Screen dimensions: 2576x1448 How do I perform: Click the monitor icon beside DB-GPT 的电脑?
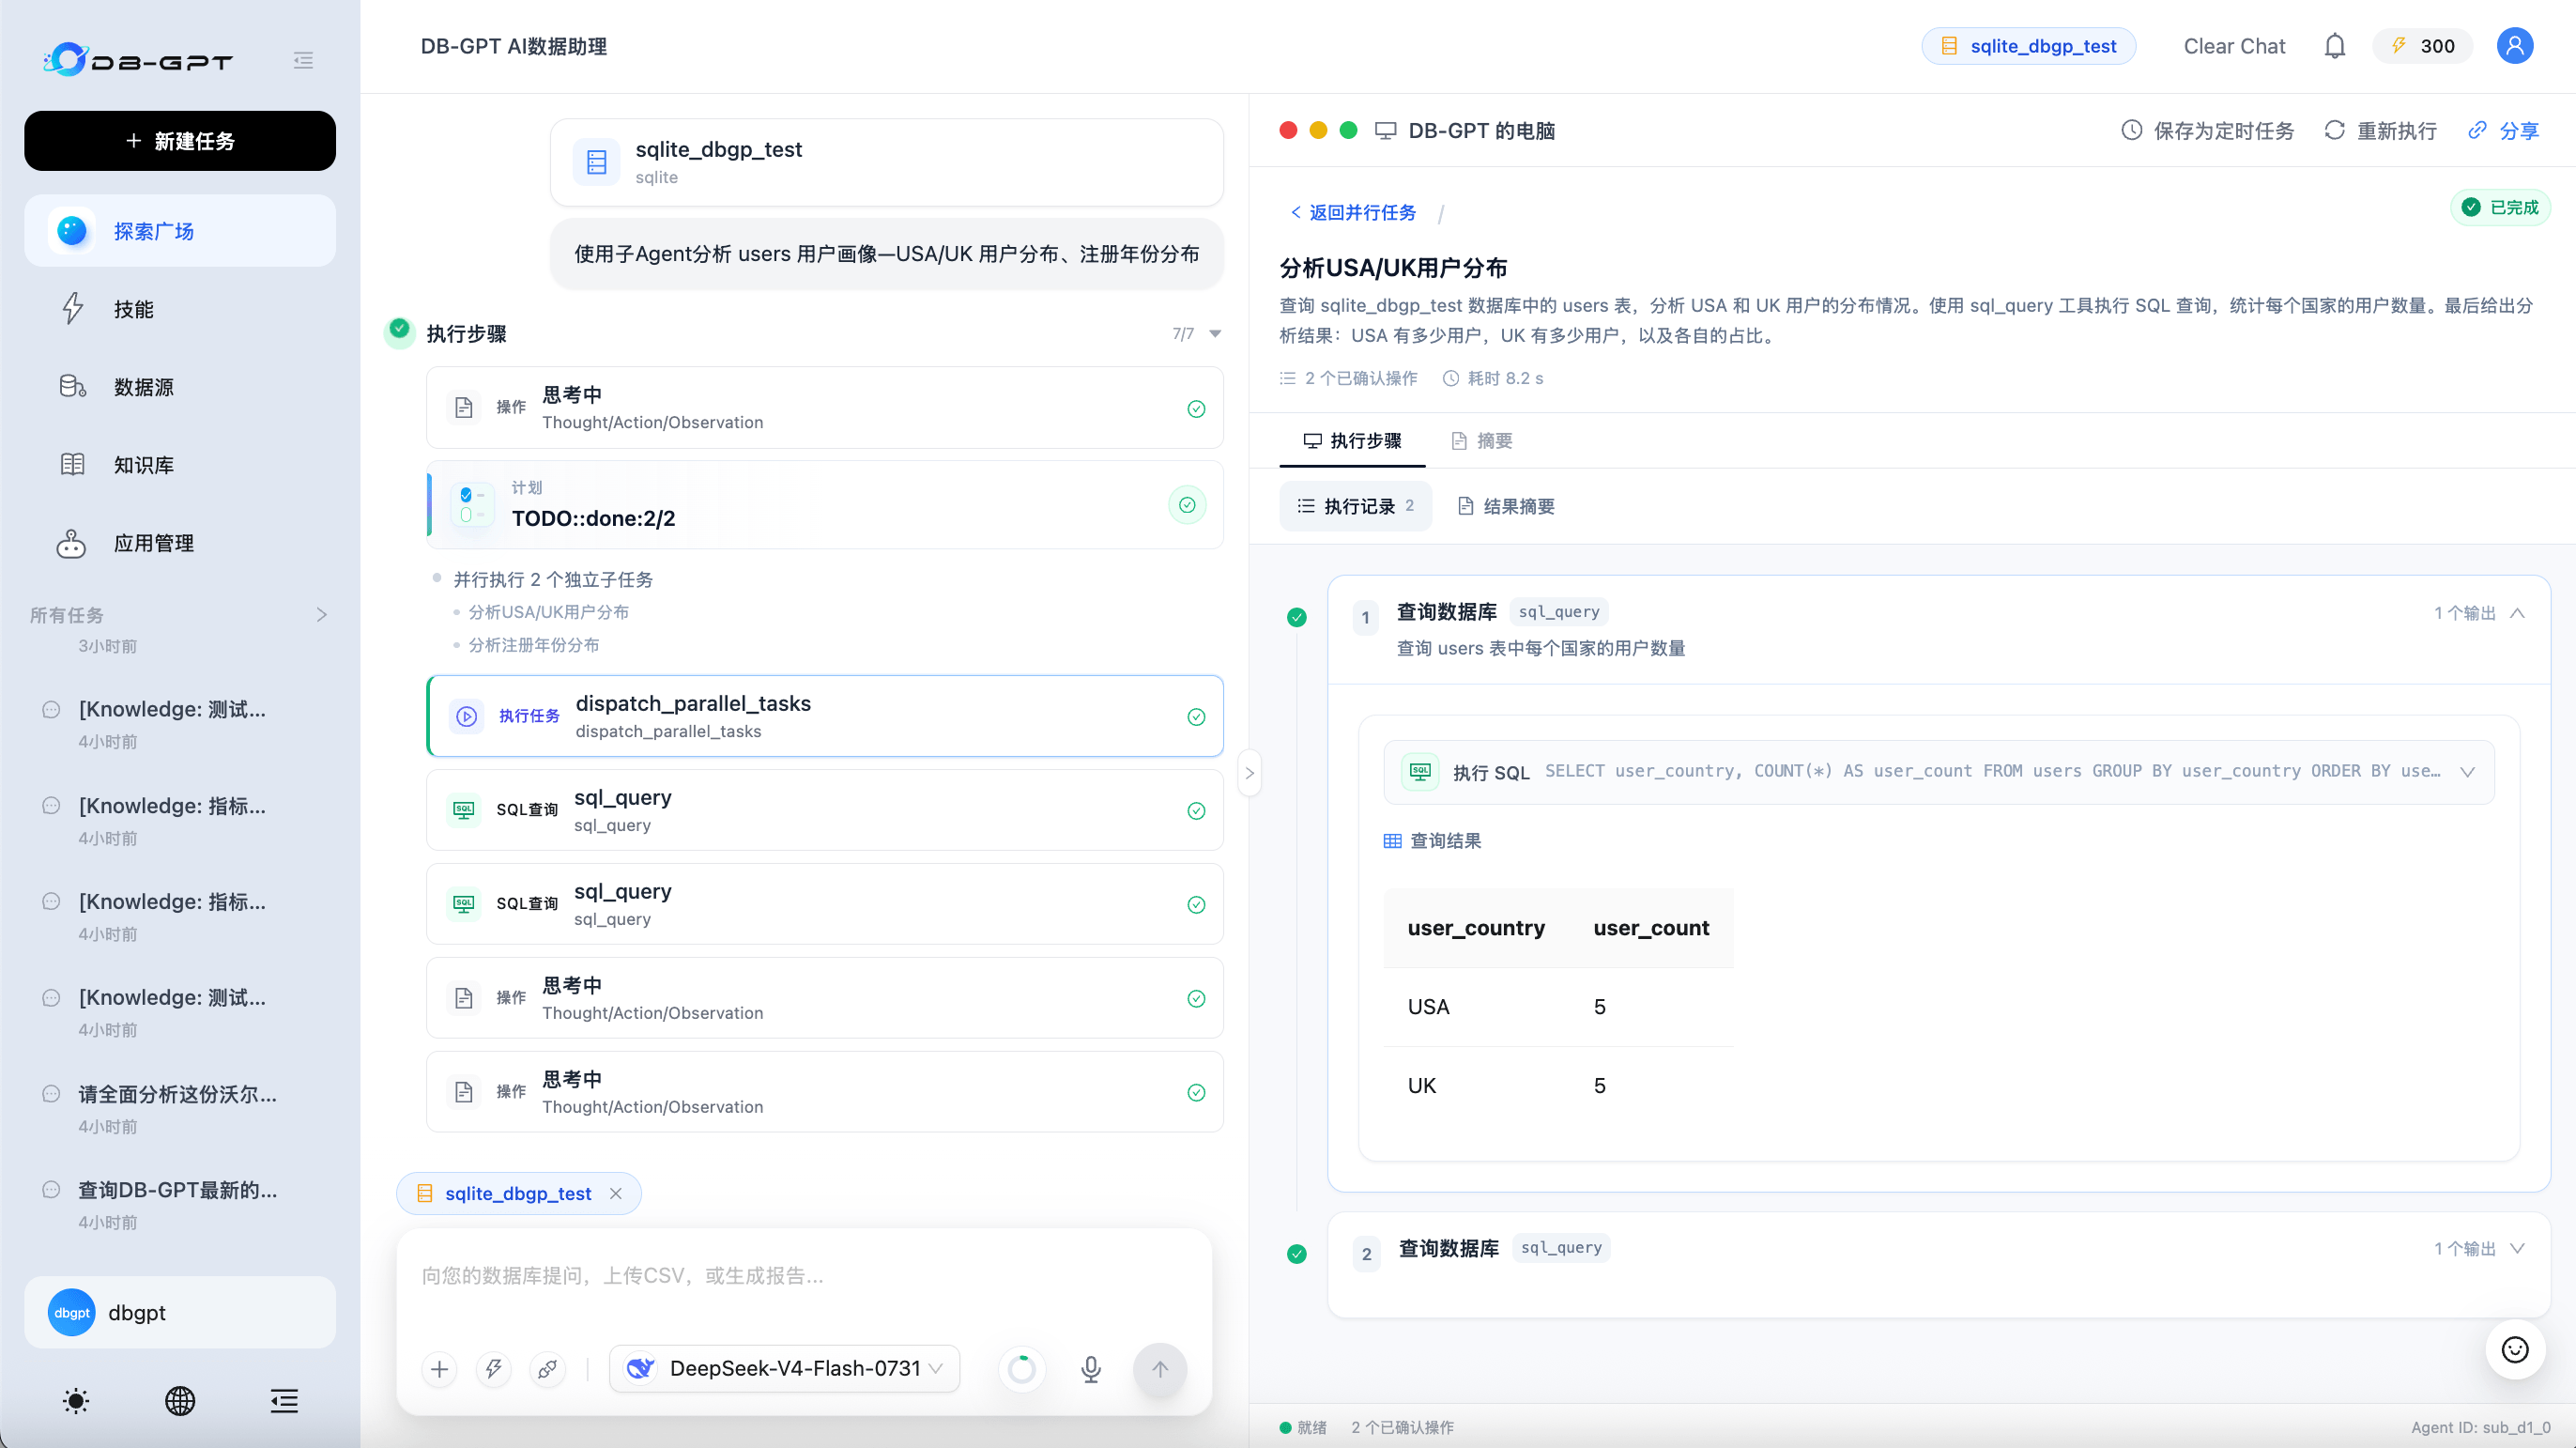point(1385,131)
